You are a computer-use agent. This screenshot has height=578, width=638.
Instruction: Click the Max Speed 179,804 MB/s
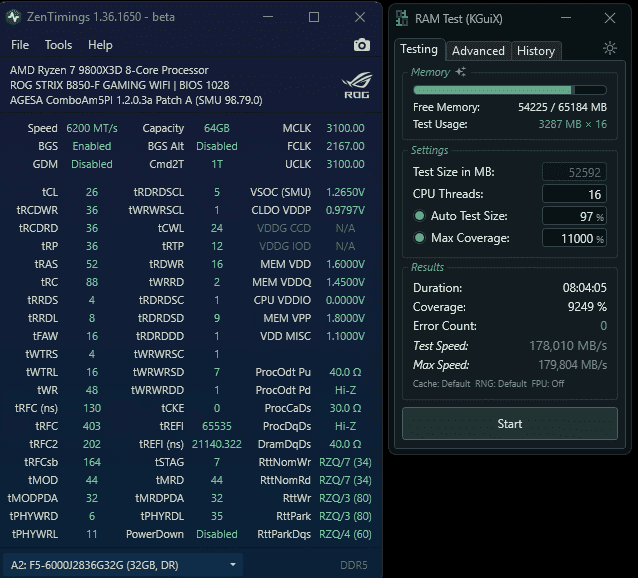572,365
